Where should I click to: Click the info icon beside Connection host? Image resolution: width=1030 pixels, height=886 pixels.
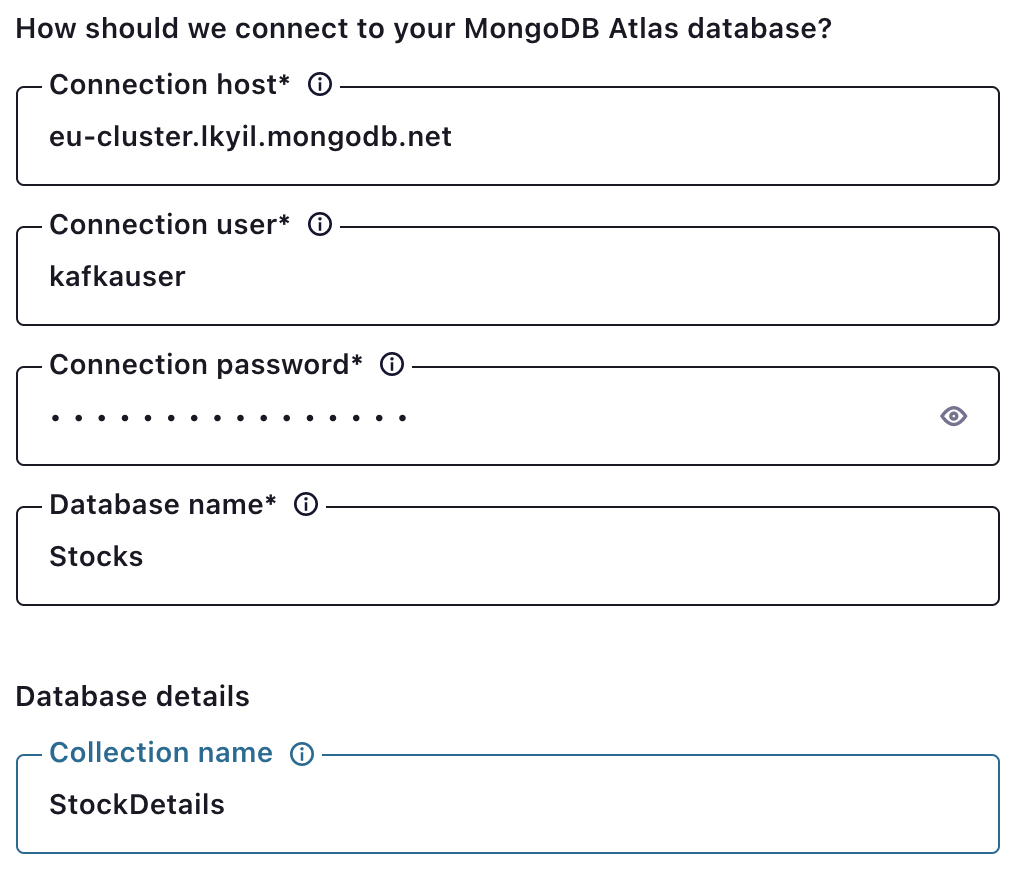(x=319, y=85)
